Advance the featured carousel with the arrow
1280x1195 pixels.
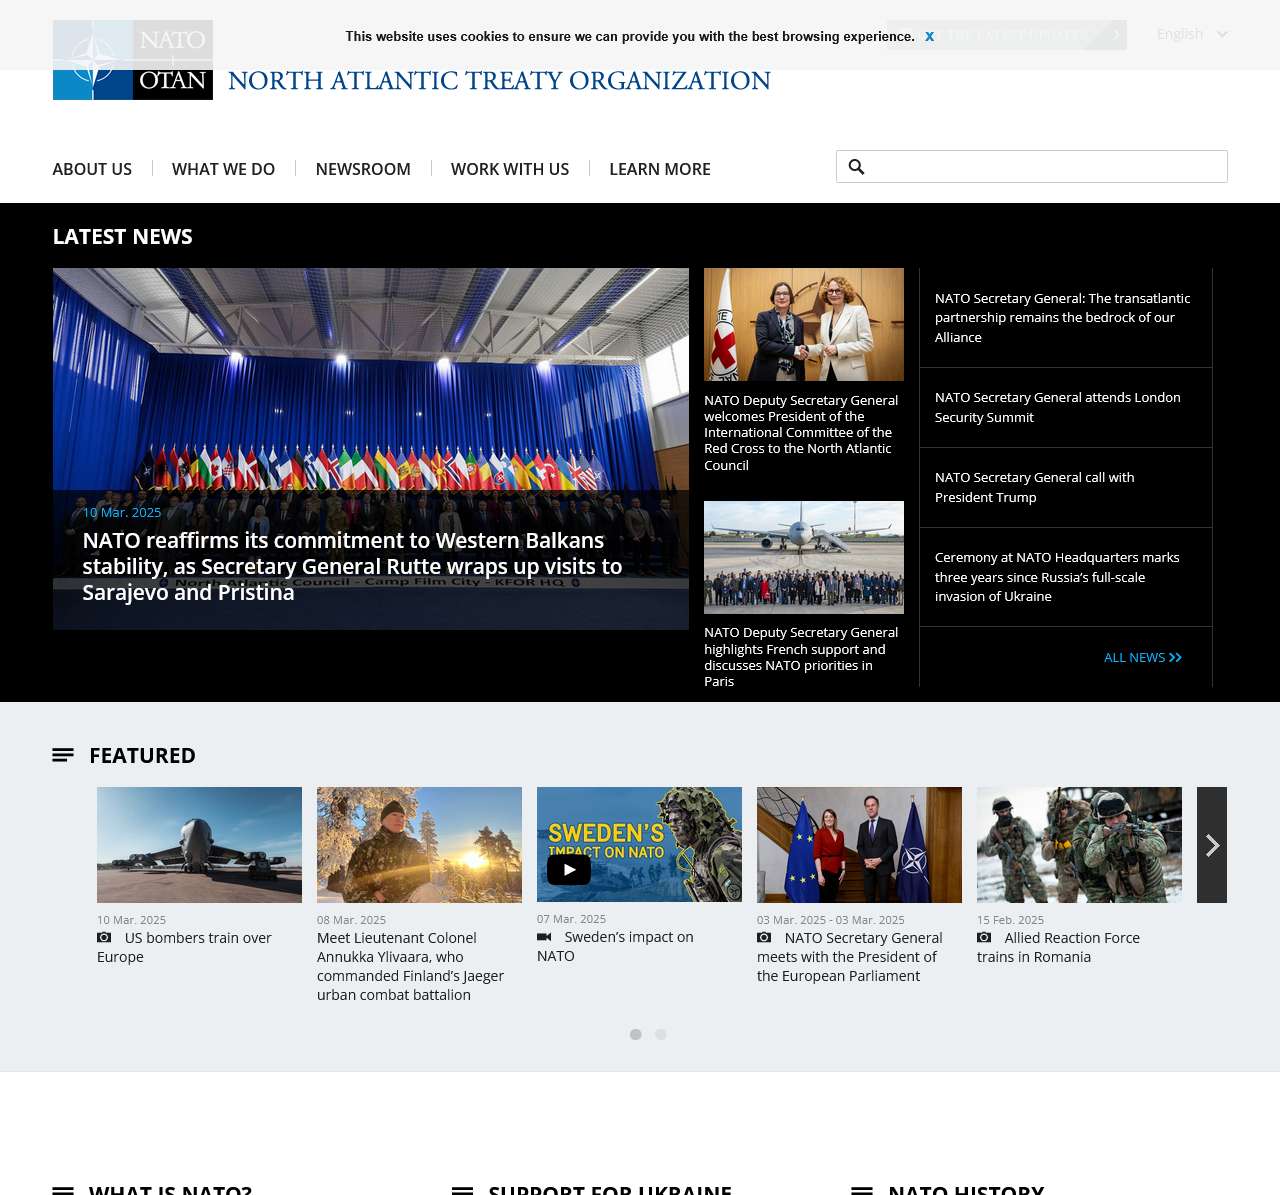[1212, 845]
